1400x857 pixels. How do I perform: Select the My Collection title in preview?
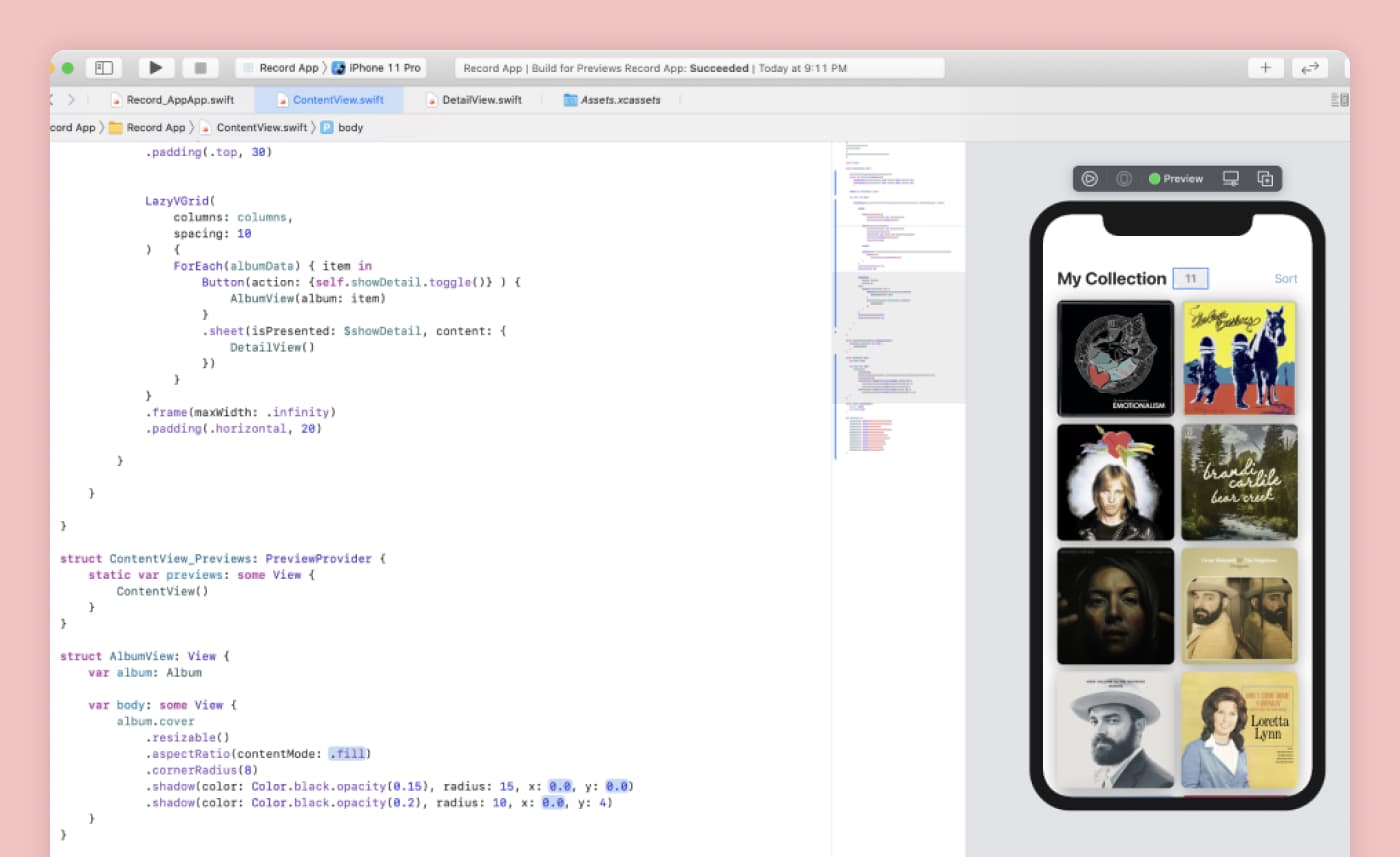tap(1112, 279)
